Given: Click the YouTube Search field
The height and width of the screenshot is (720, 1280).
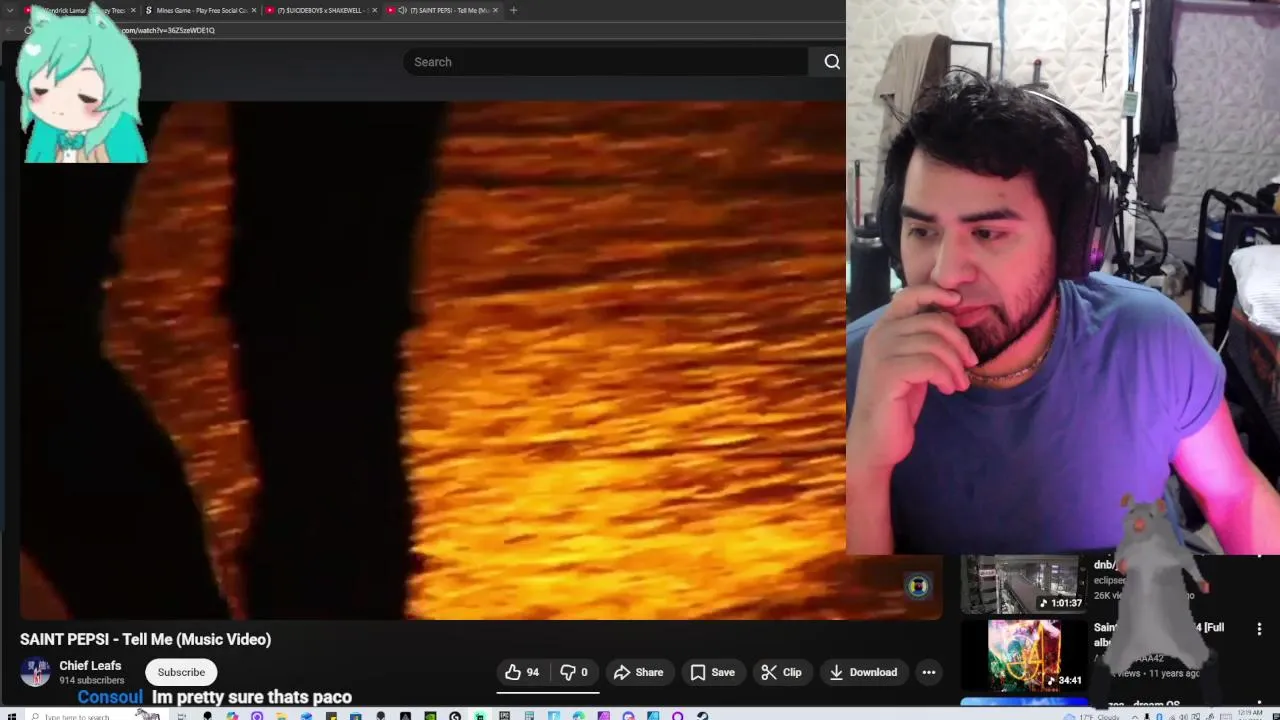Looking at the screenshot, I should (605, 62).
